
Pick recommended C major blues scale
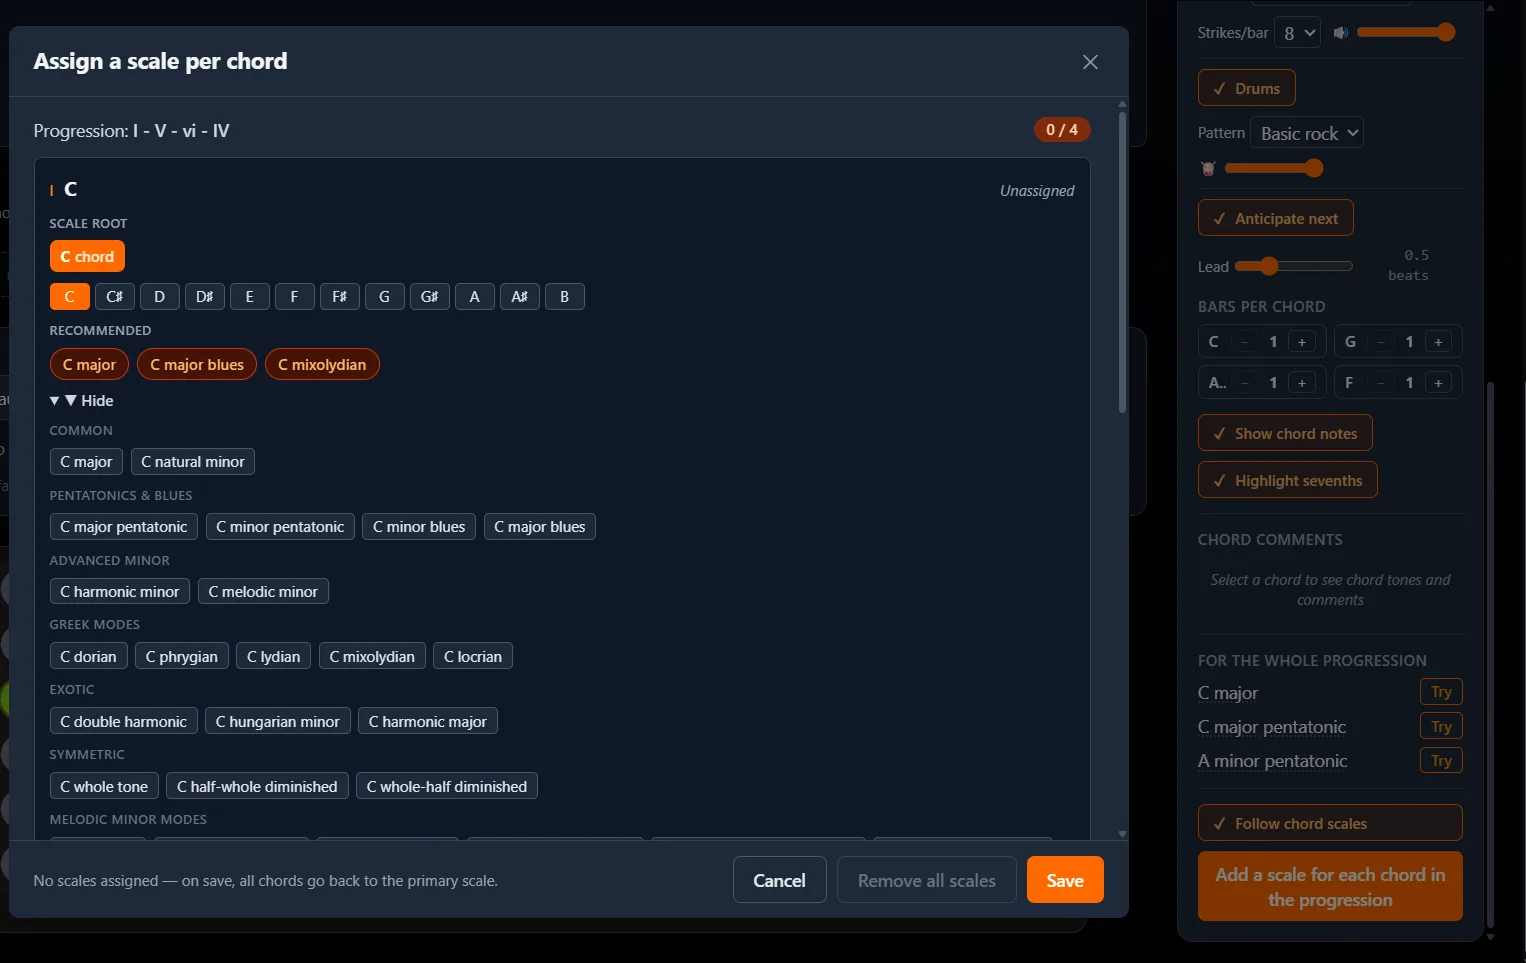click(197, 364)
